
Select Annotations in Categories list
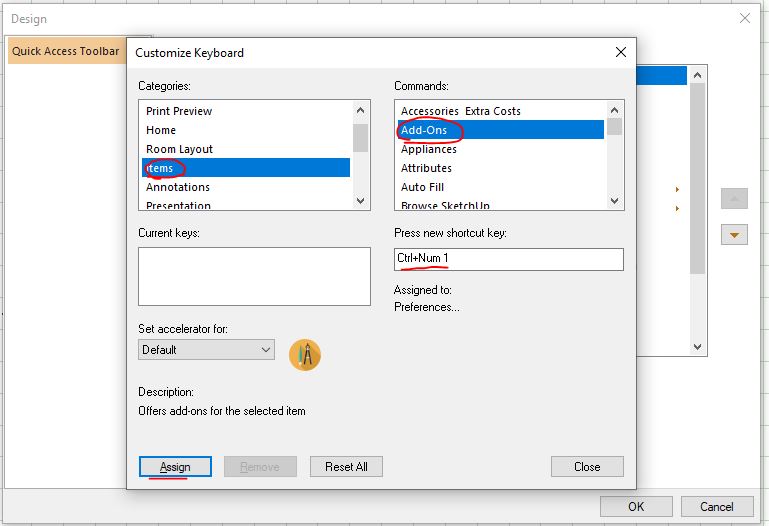[178, 187]
